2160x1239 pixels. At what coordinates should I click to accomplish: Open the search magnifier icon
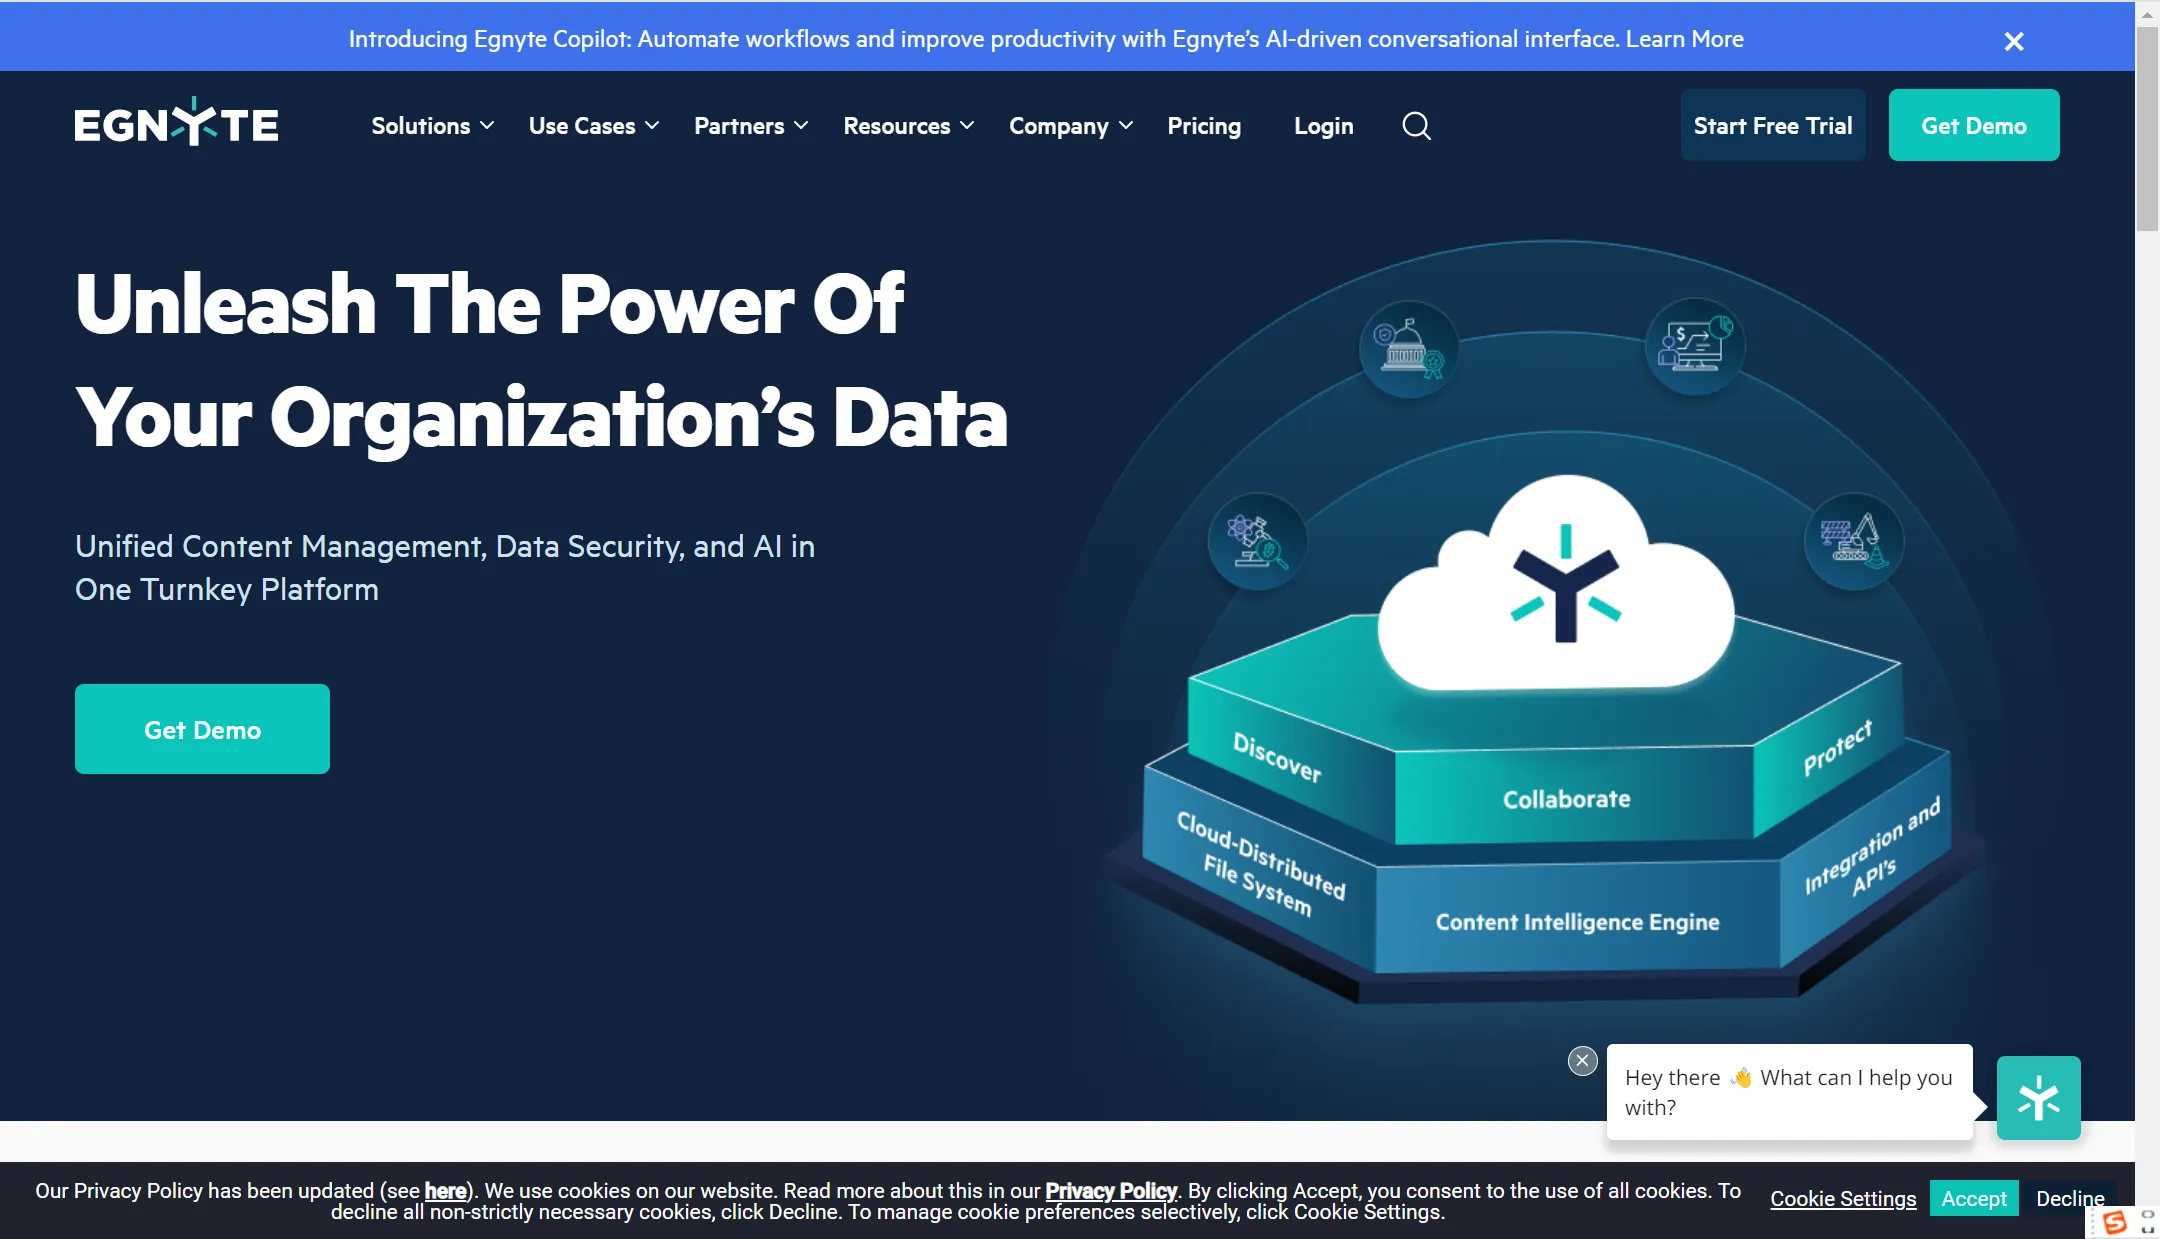pos(1416,126)
